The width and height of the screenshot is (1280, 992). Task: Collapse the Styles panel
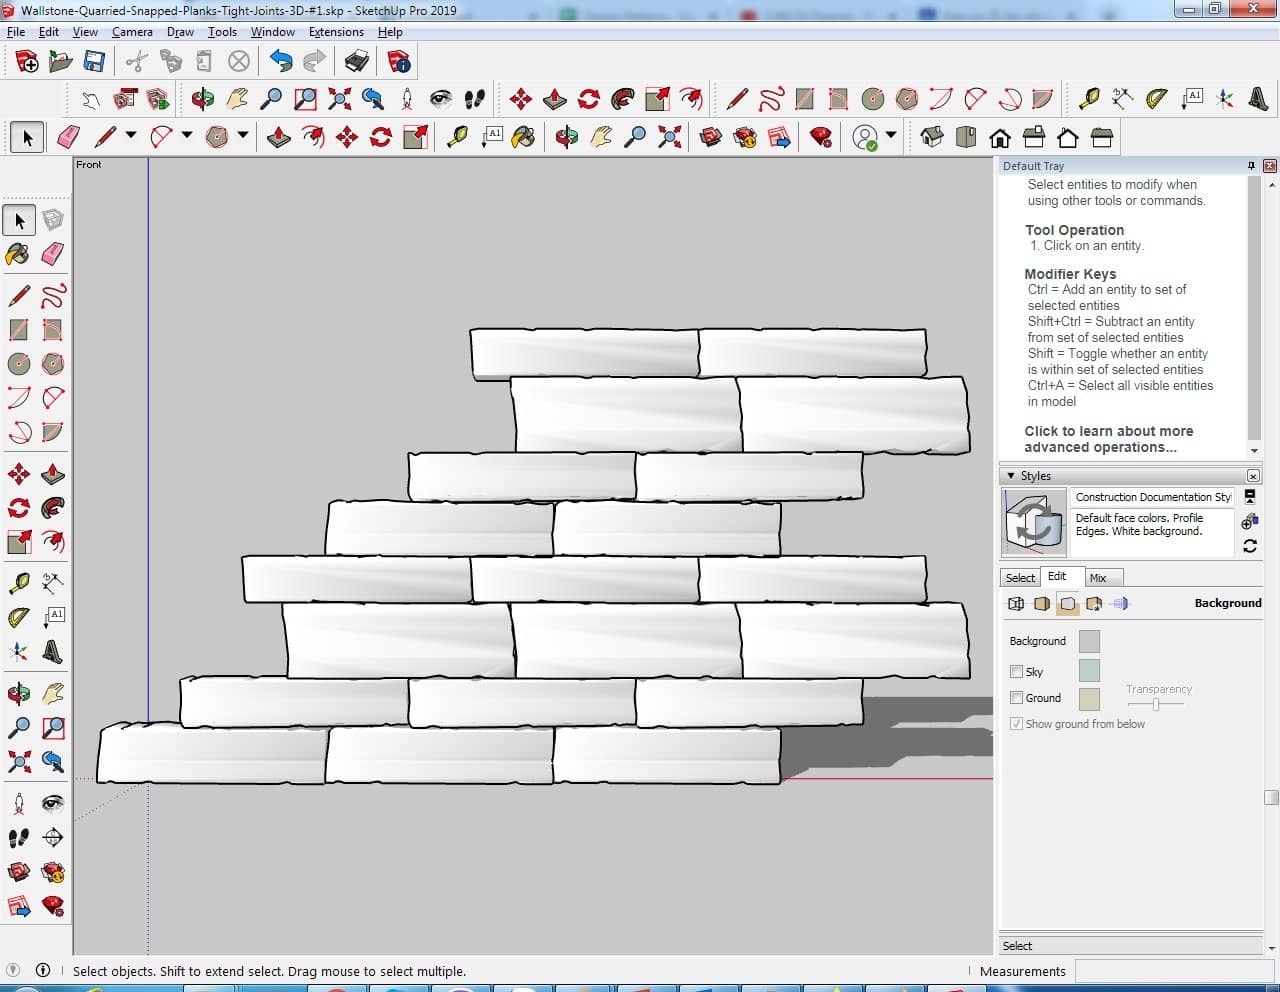(x=1011, y=476)
